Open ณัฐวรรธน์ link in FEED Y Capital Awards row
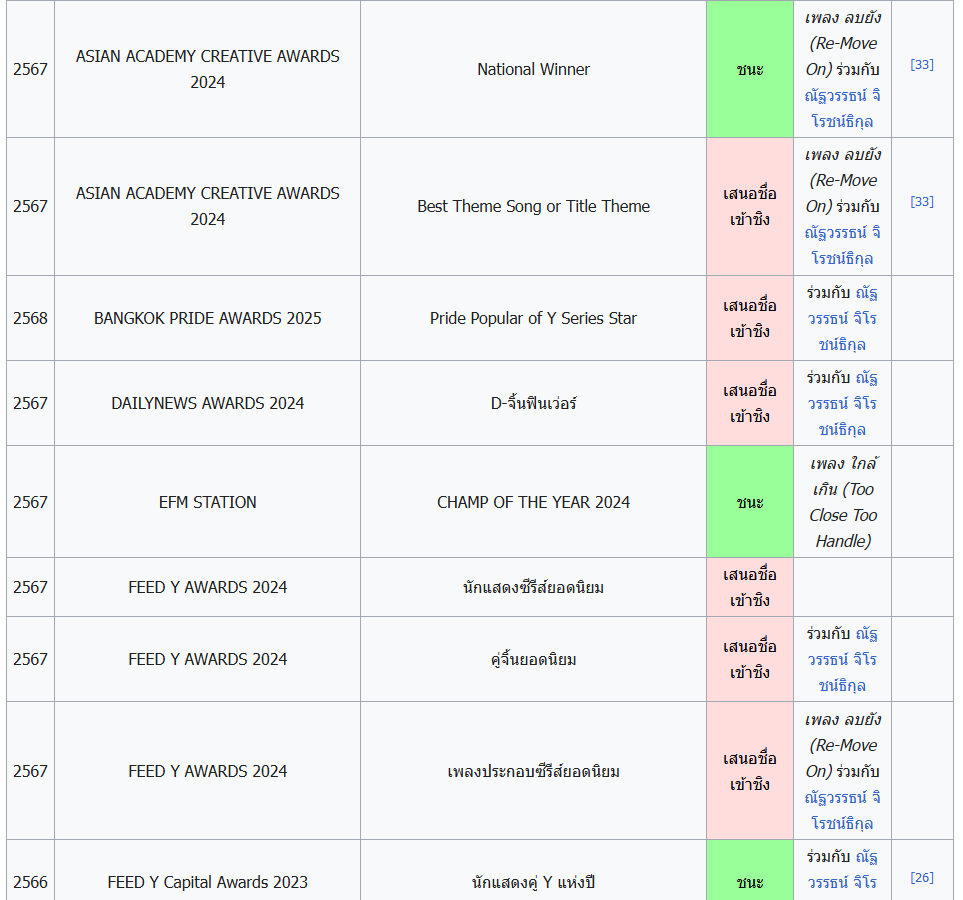 click(843, 872)
